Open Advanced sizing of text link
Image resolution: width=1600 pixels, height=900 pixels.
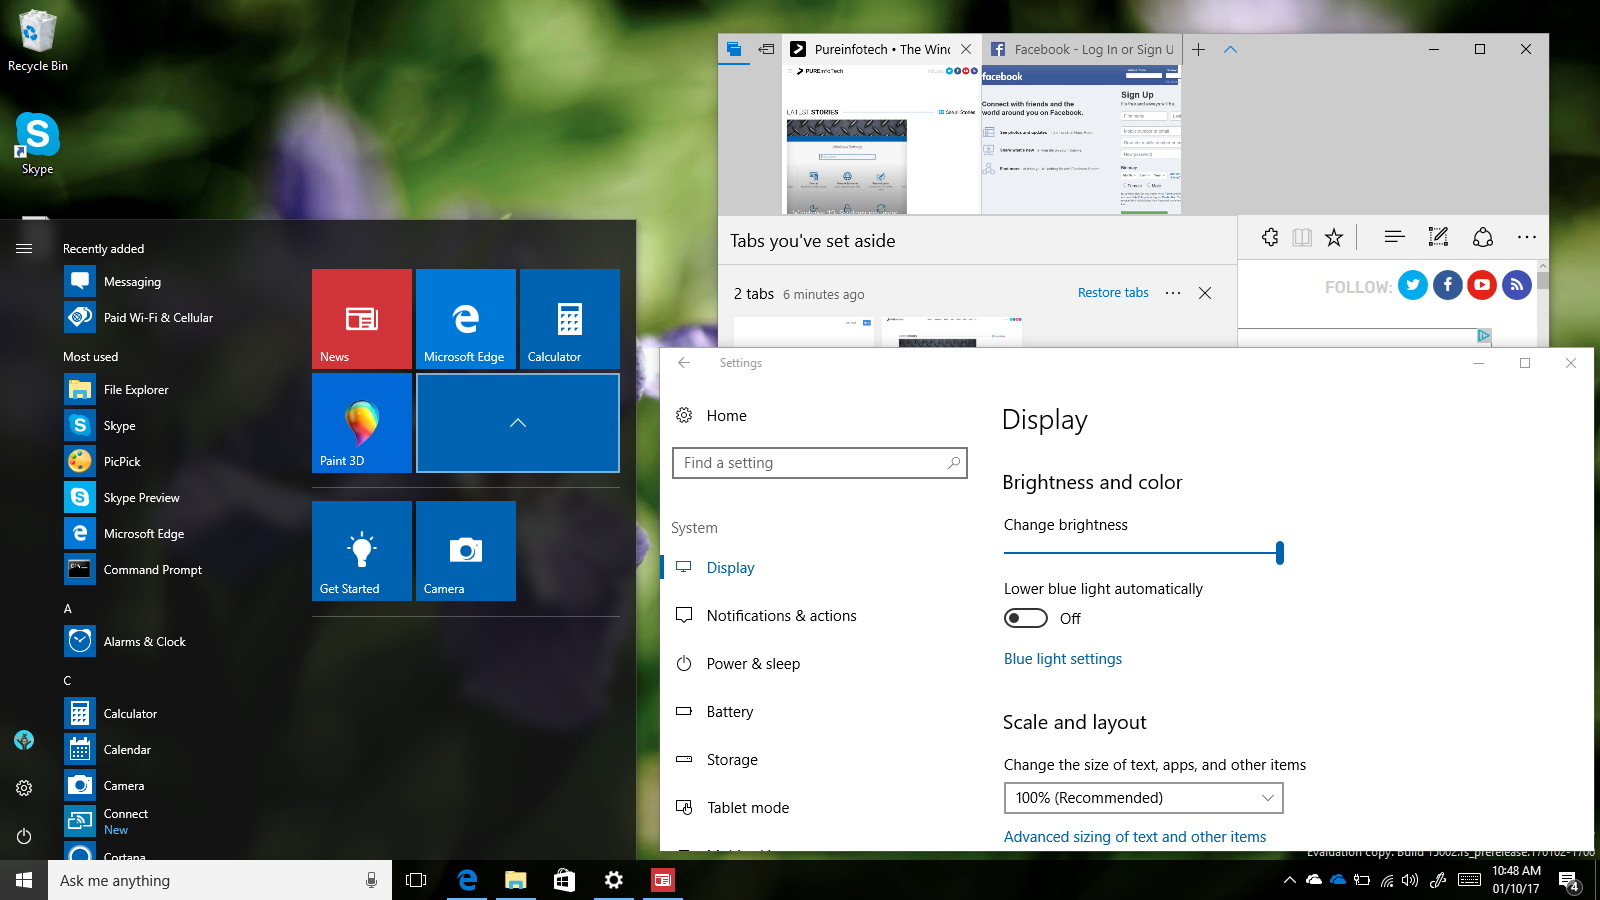tap(1135, 837)
